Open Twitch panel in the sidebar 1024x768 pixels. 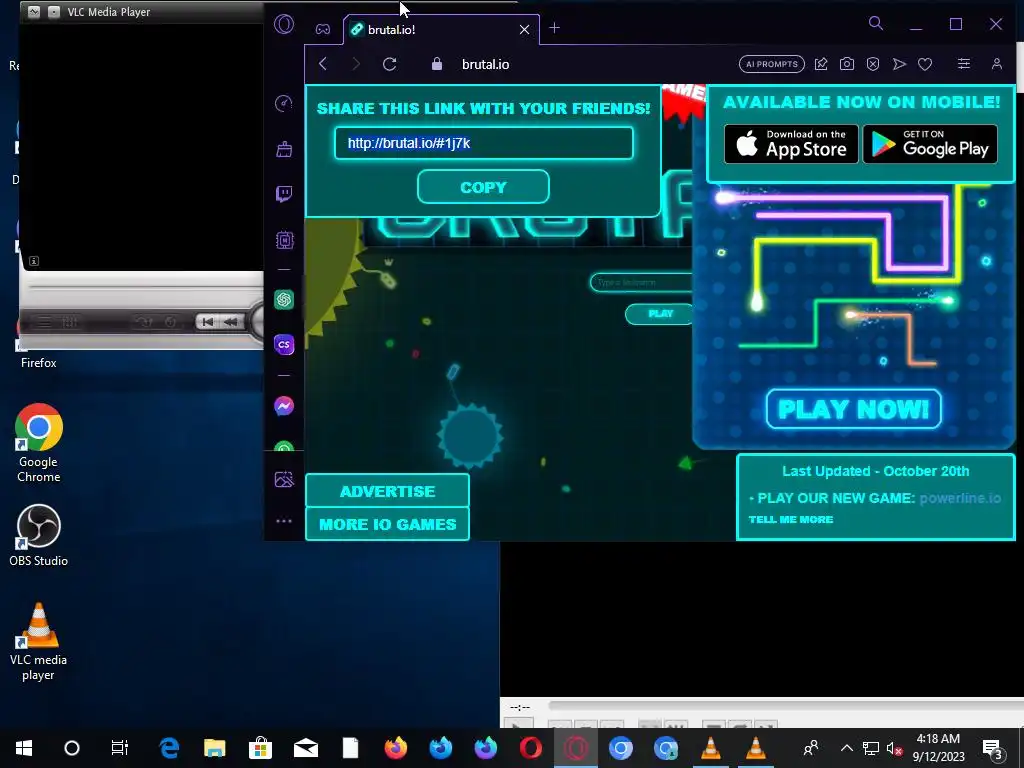284,194
